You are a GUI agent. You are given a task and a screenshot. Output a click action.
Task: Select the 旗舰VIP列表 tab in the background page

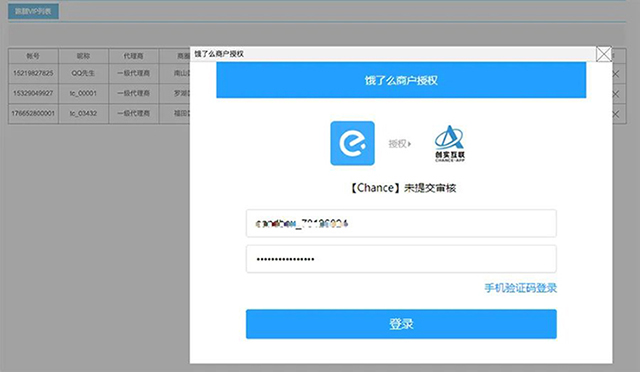coord(33,11)
